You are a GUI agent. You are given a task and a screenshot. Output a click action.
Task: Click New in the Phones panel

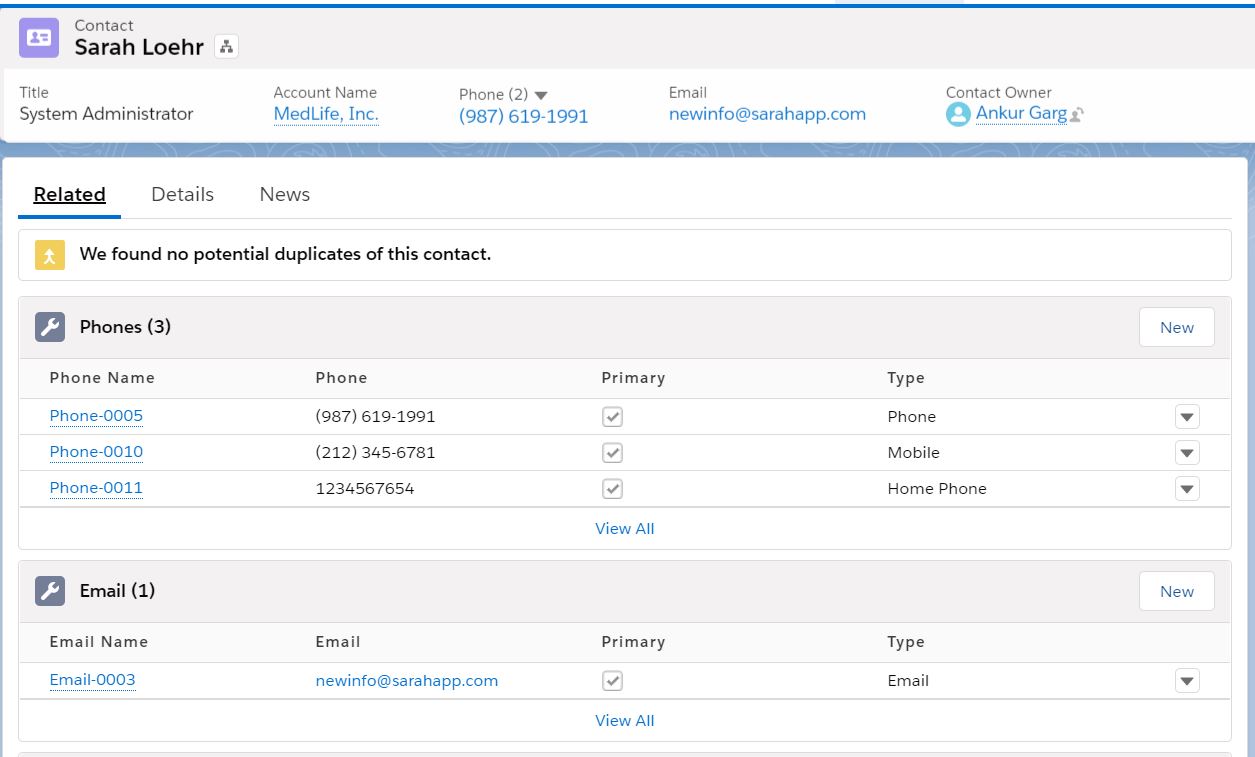[1176, 327]
